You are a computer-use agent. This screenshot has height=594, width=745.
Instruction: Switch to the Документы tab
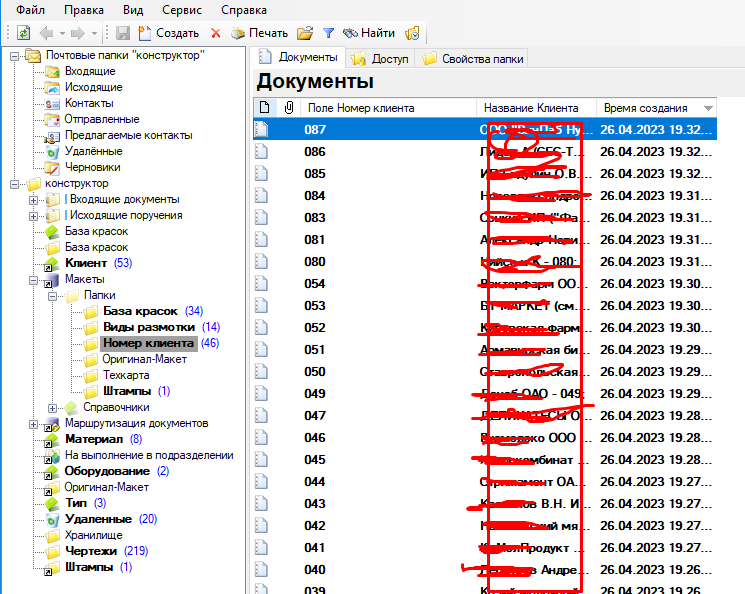tap(298, 57)
